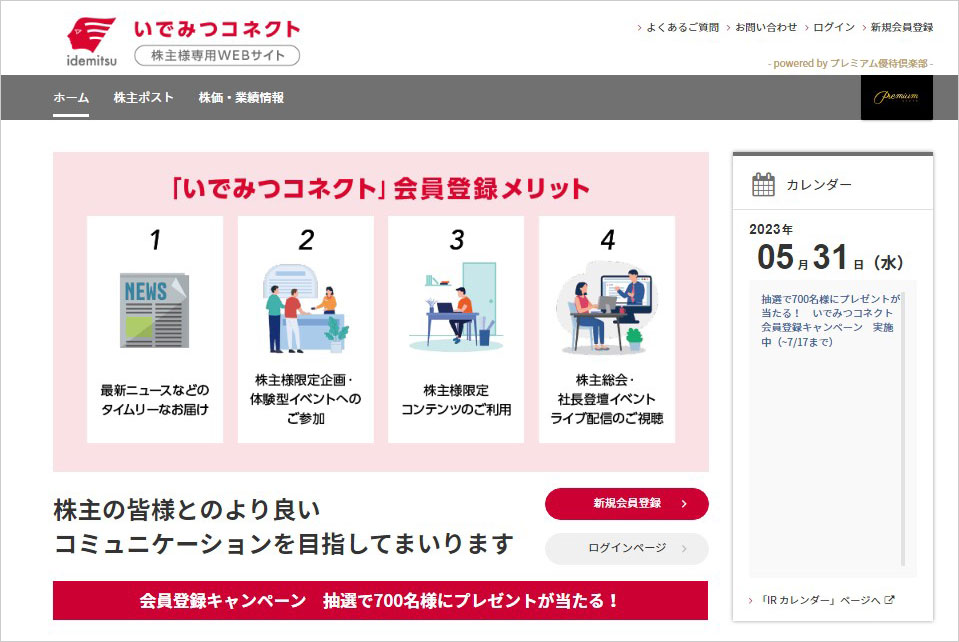This screenshot has height=642, width=959.
Task: Click the reception counter illustration under 2
Action: pos(305,309)
